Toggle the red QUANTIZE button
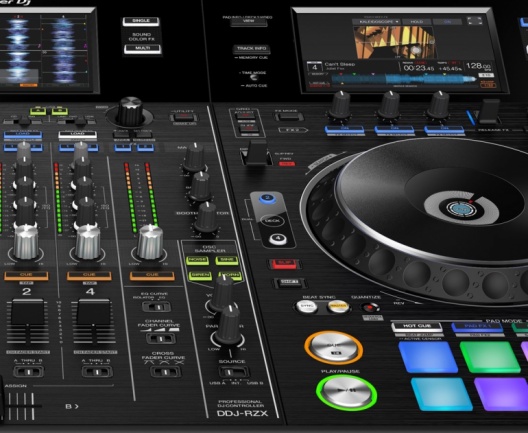528x433 pixels. (369, 307)
